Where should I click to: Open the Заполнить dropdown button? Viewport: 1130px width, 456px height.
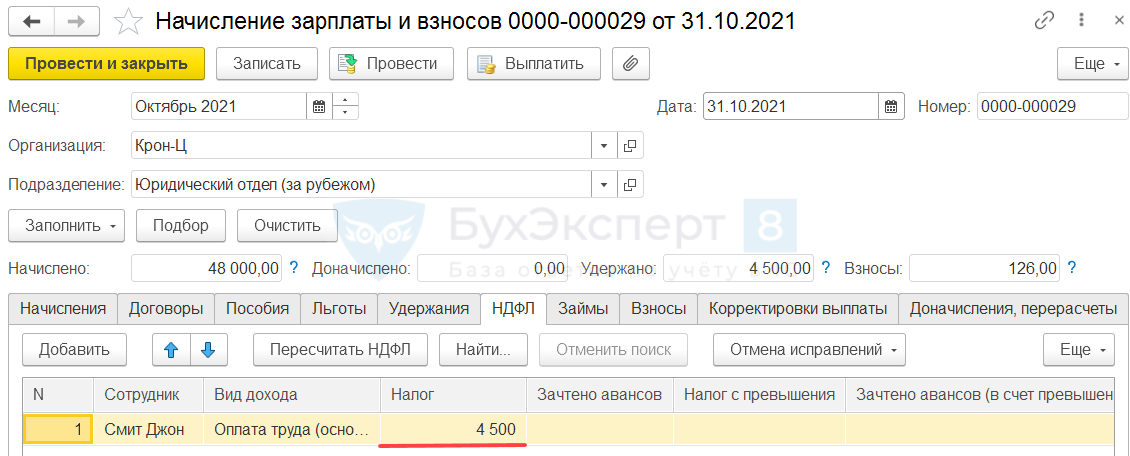point(66,225)
